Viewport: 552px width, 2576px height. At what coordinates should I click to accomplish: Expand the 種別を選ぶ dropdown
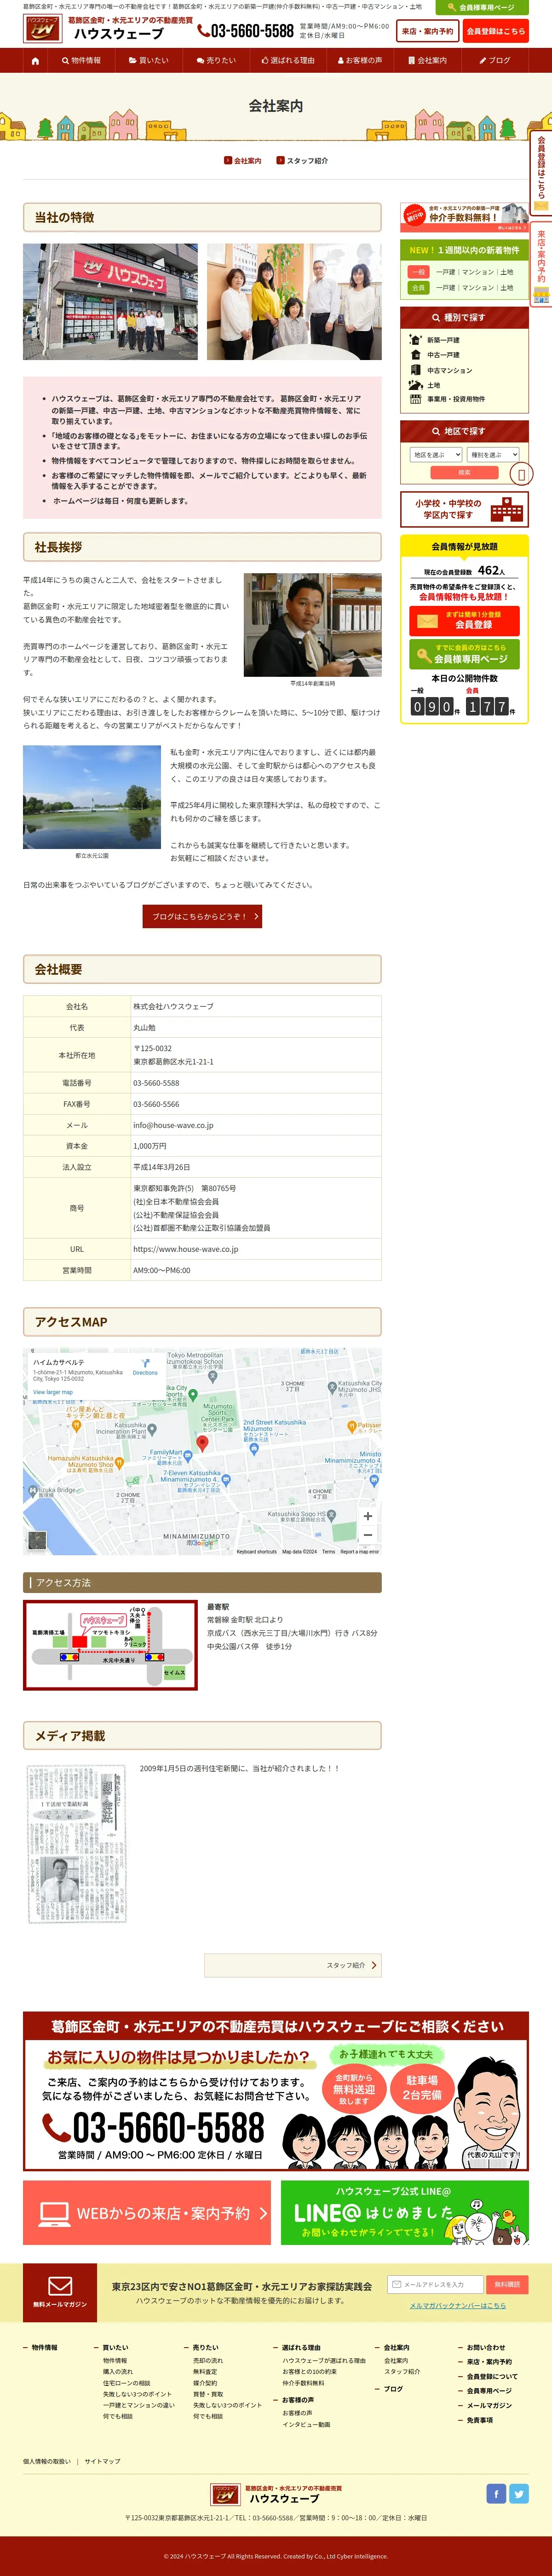tap(493, 454)
